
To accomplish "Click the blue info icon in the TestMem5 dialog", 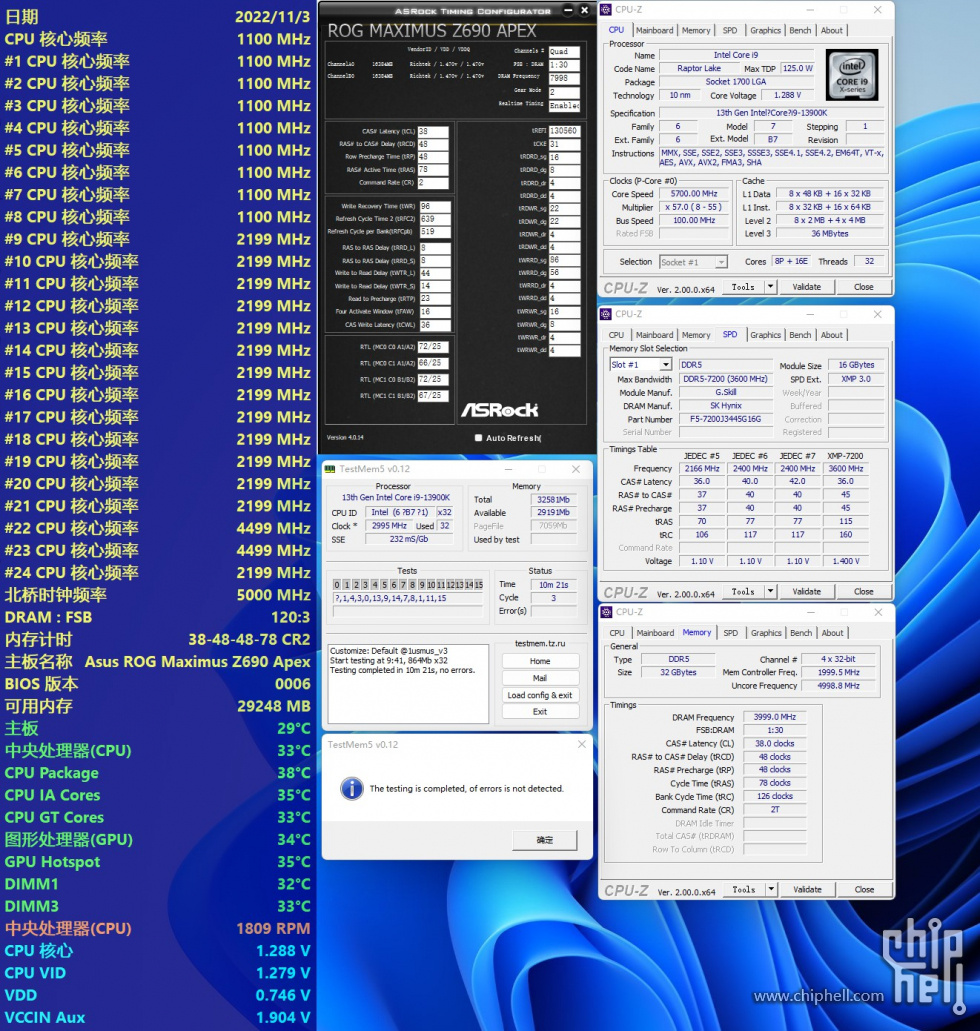I will pyautogui.click(x=352, y=788).
